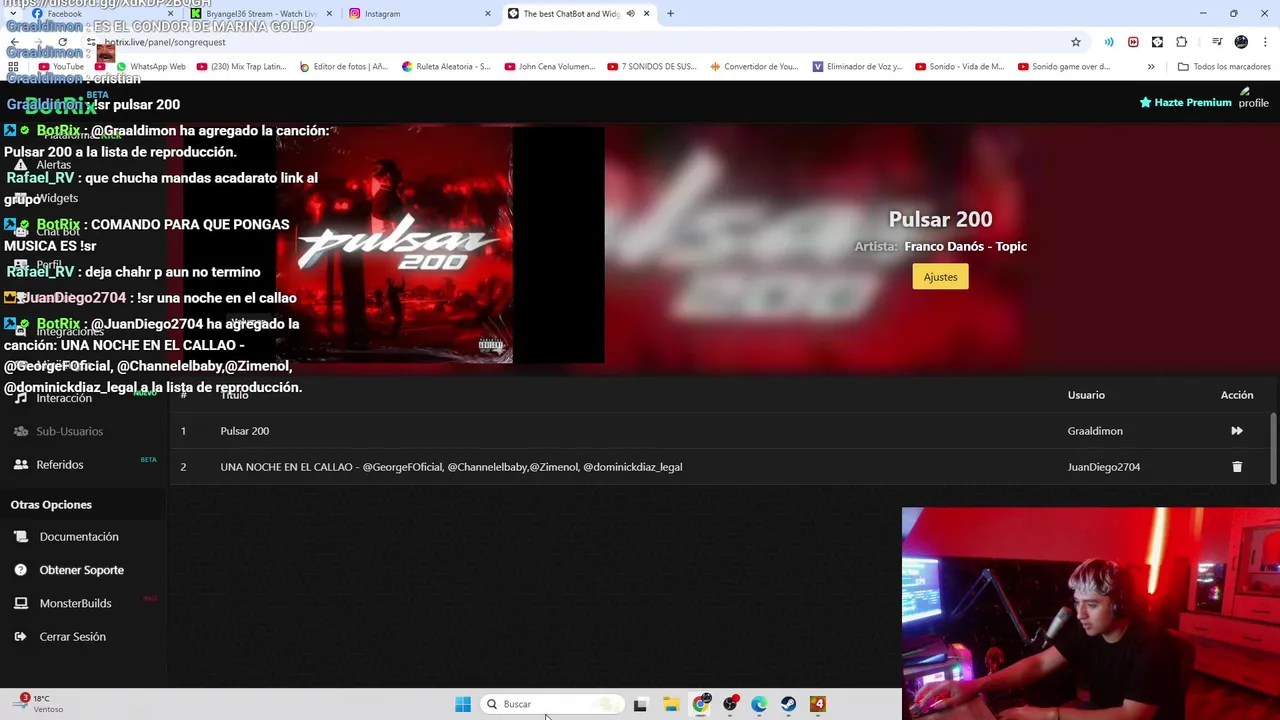The height and width of the screenshot is (720, 1280).
Task: Click the user Graaldimon in the table
Action: pos(1095,431)
